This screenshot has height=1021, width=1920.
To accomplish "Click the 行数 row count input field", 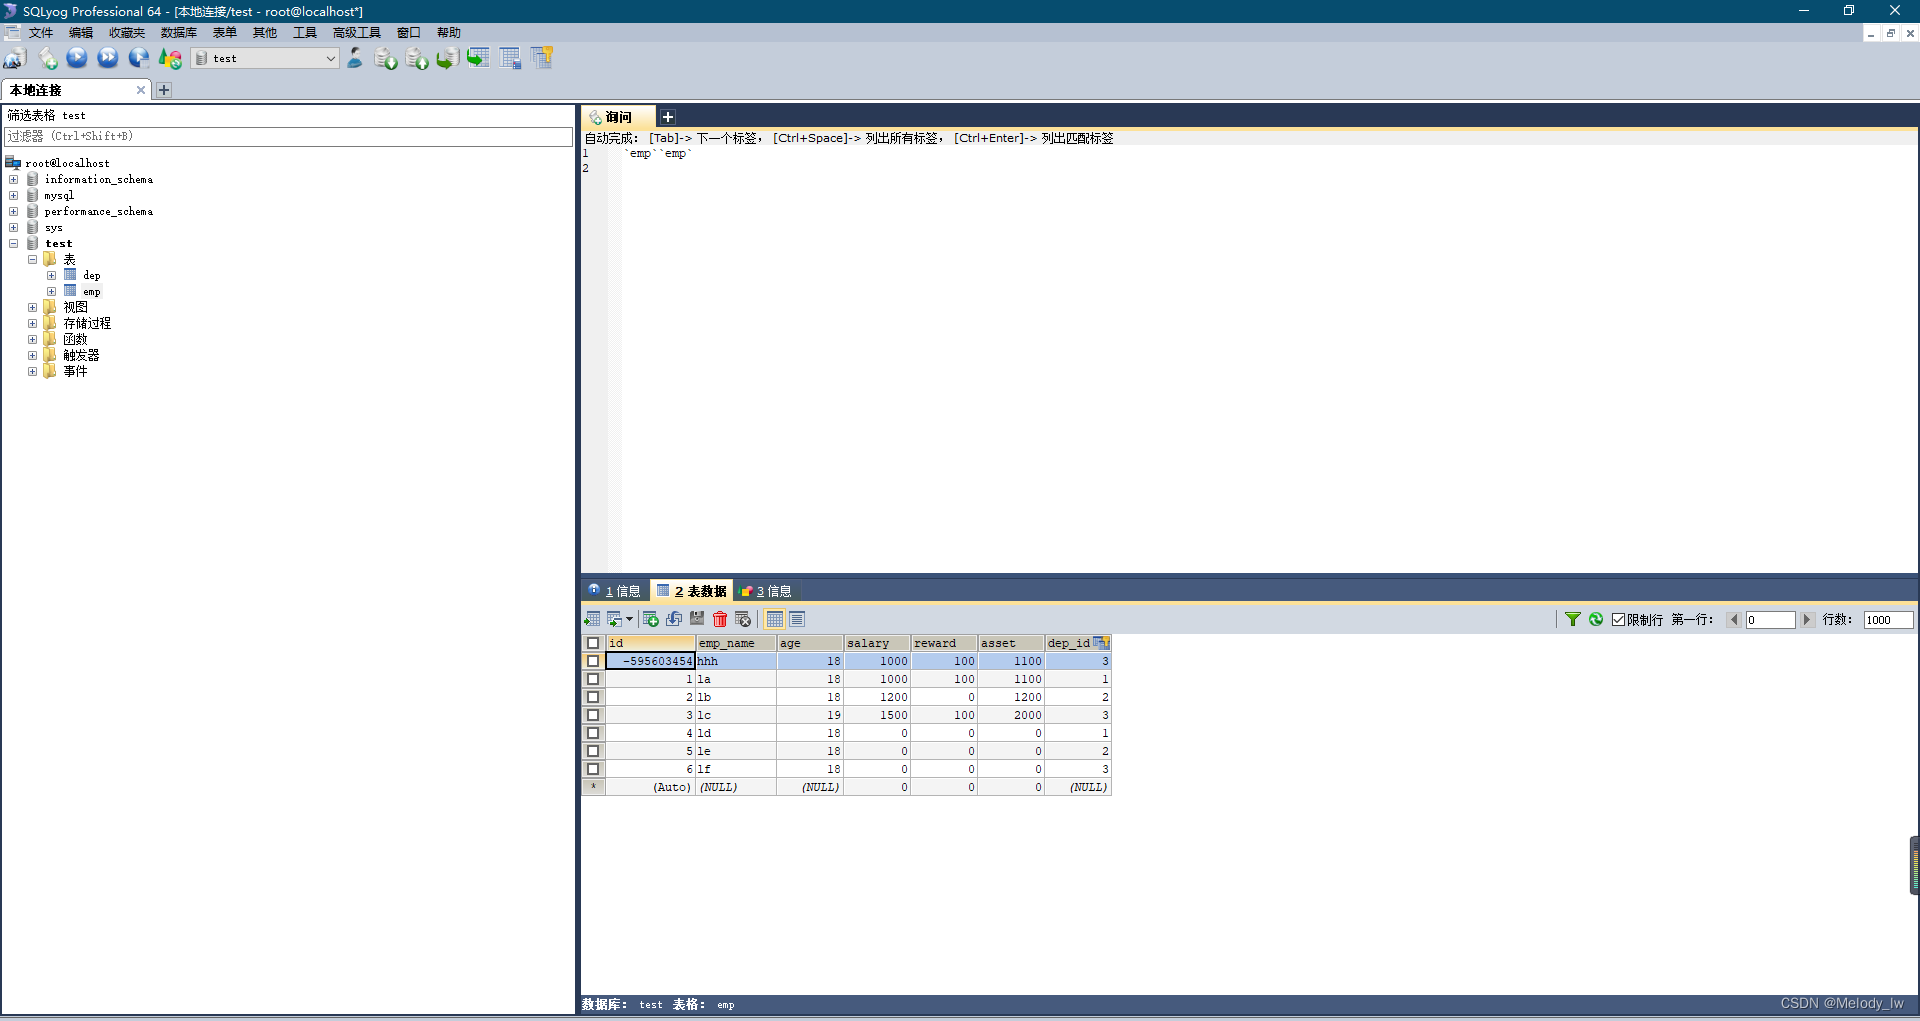I will (x=1888, y=620).
